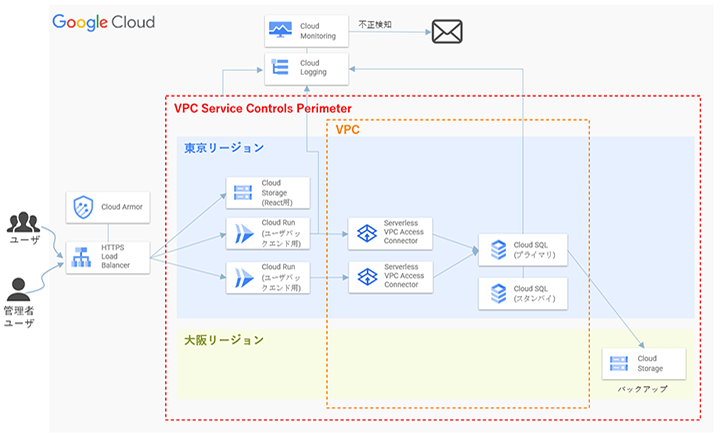This screenshot has height=437, width=720.
Task: Click the 'Cloud SQL (プライマリ)' label text
Action: coord(534,250)
